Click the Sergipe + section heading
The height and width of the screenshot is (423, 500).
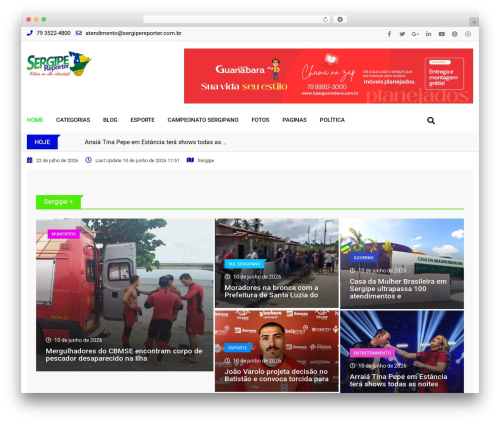(58, 202)
